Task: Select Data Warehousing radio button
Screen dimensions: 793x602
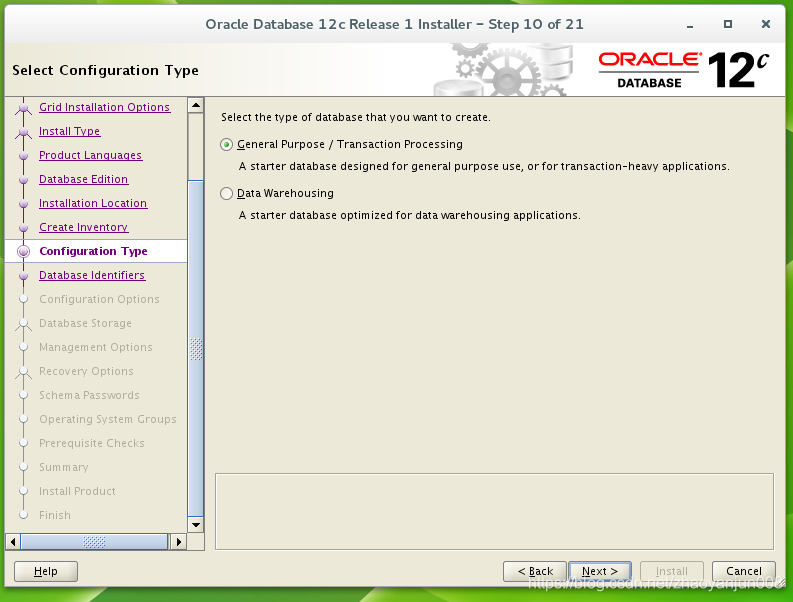Action: 227,194
